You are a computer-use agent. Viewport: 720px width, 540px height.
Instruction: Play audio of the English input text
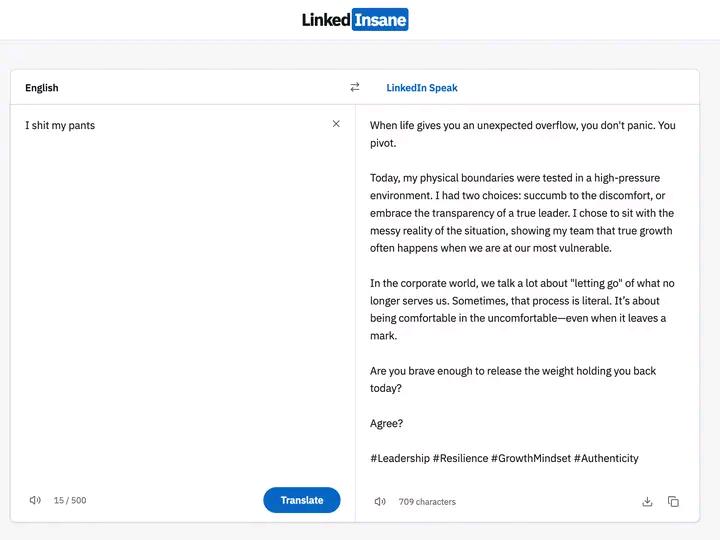(35, 500)
